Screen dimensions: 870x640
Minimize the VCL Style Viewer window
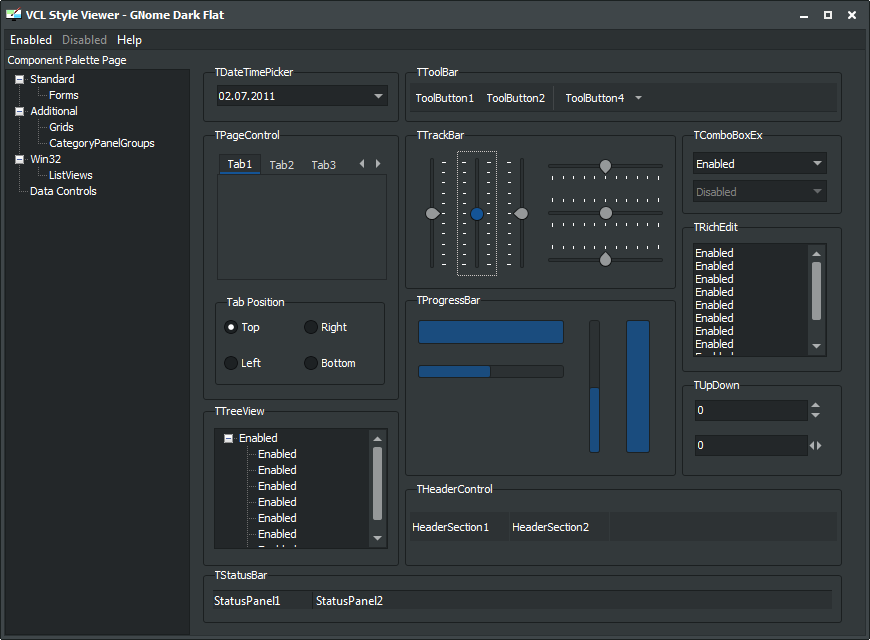[x=803, y=15]
